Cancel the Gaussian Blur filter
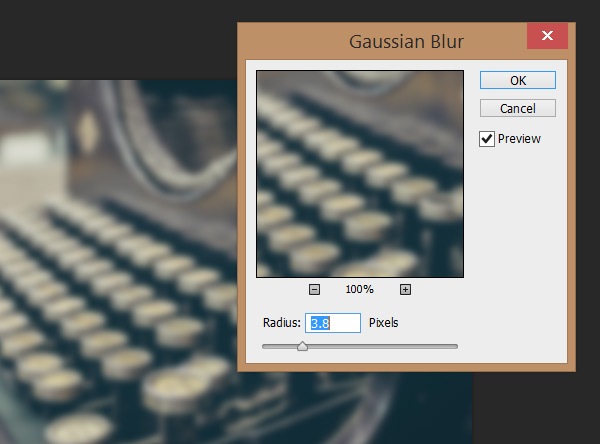 [517, 108]
